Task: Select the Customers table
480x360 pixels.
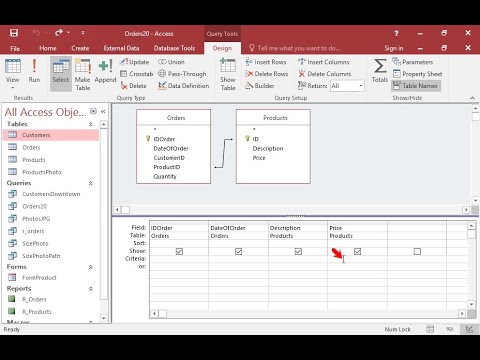Action: pos(51,135)
